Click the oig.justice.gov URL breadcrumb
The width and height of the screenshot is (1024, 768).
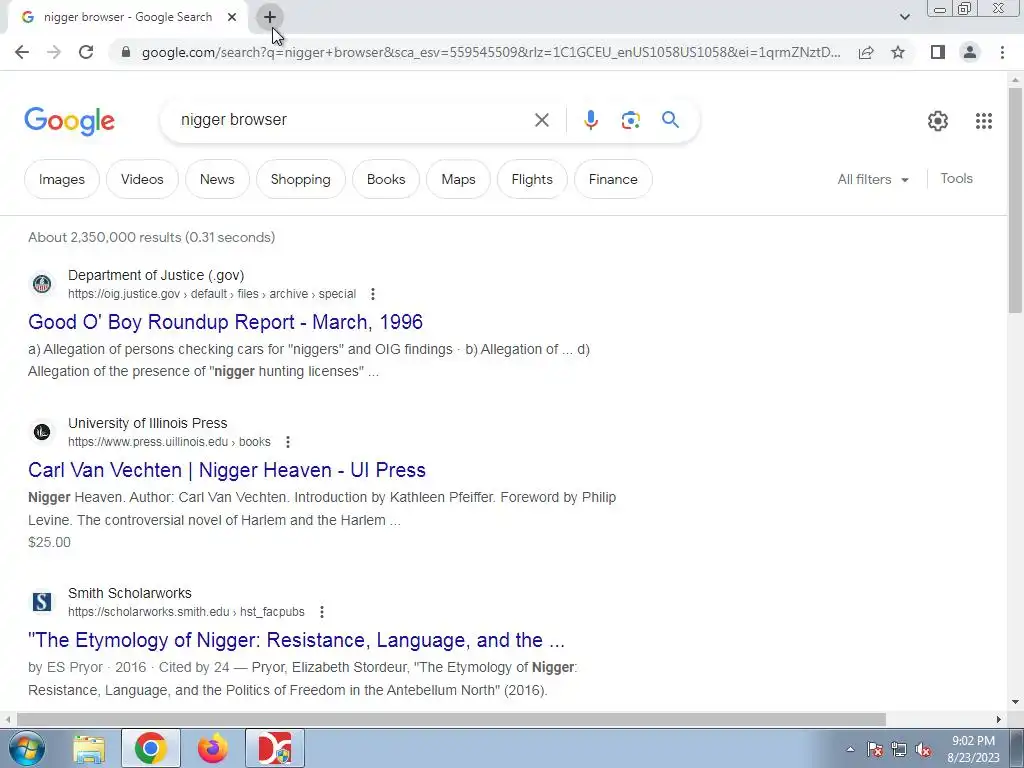pos(212,294)
